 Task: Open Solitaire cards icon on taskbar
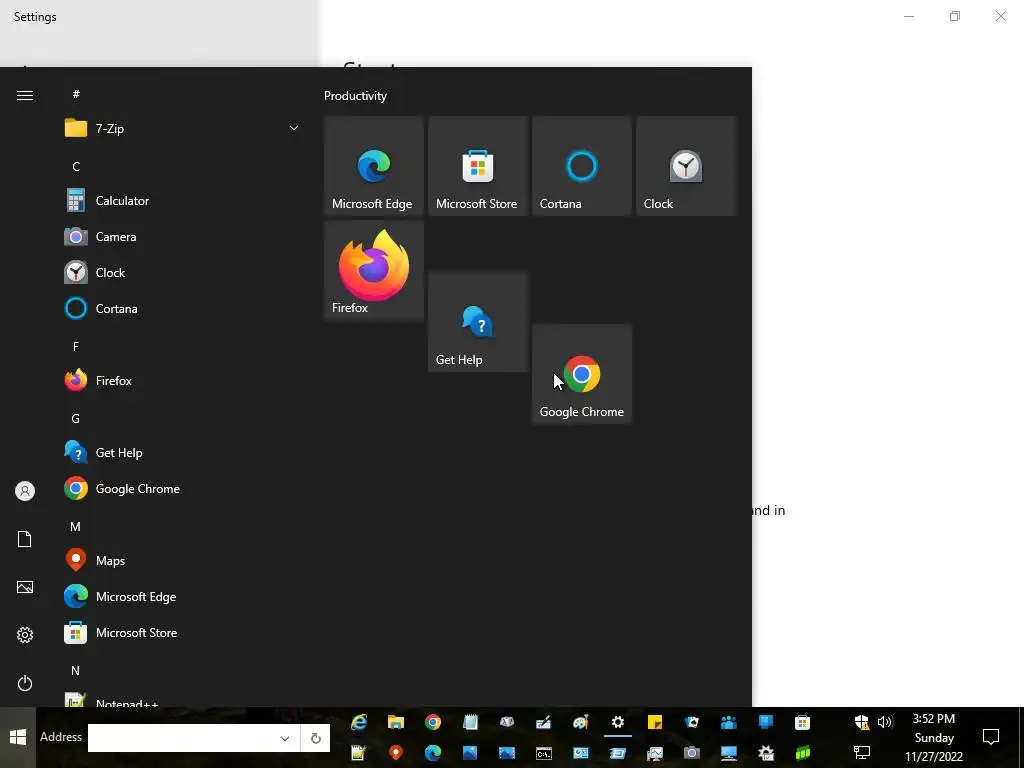click(x=692, y=722)
